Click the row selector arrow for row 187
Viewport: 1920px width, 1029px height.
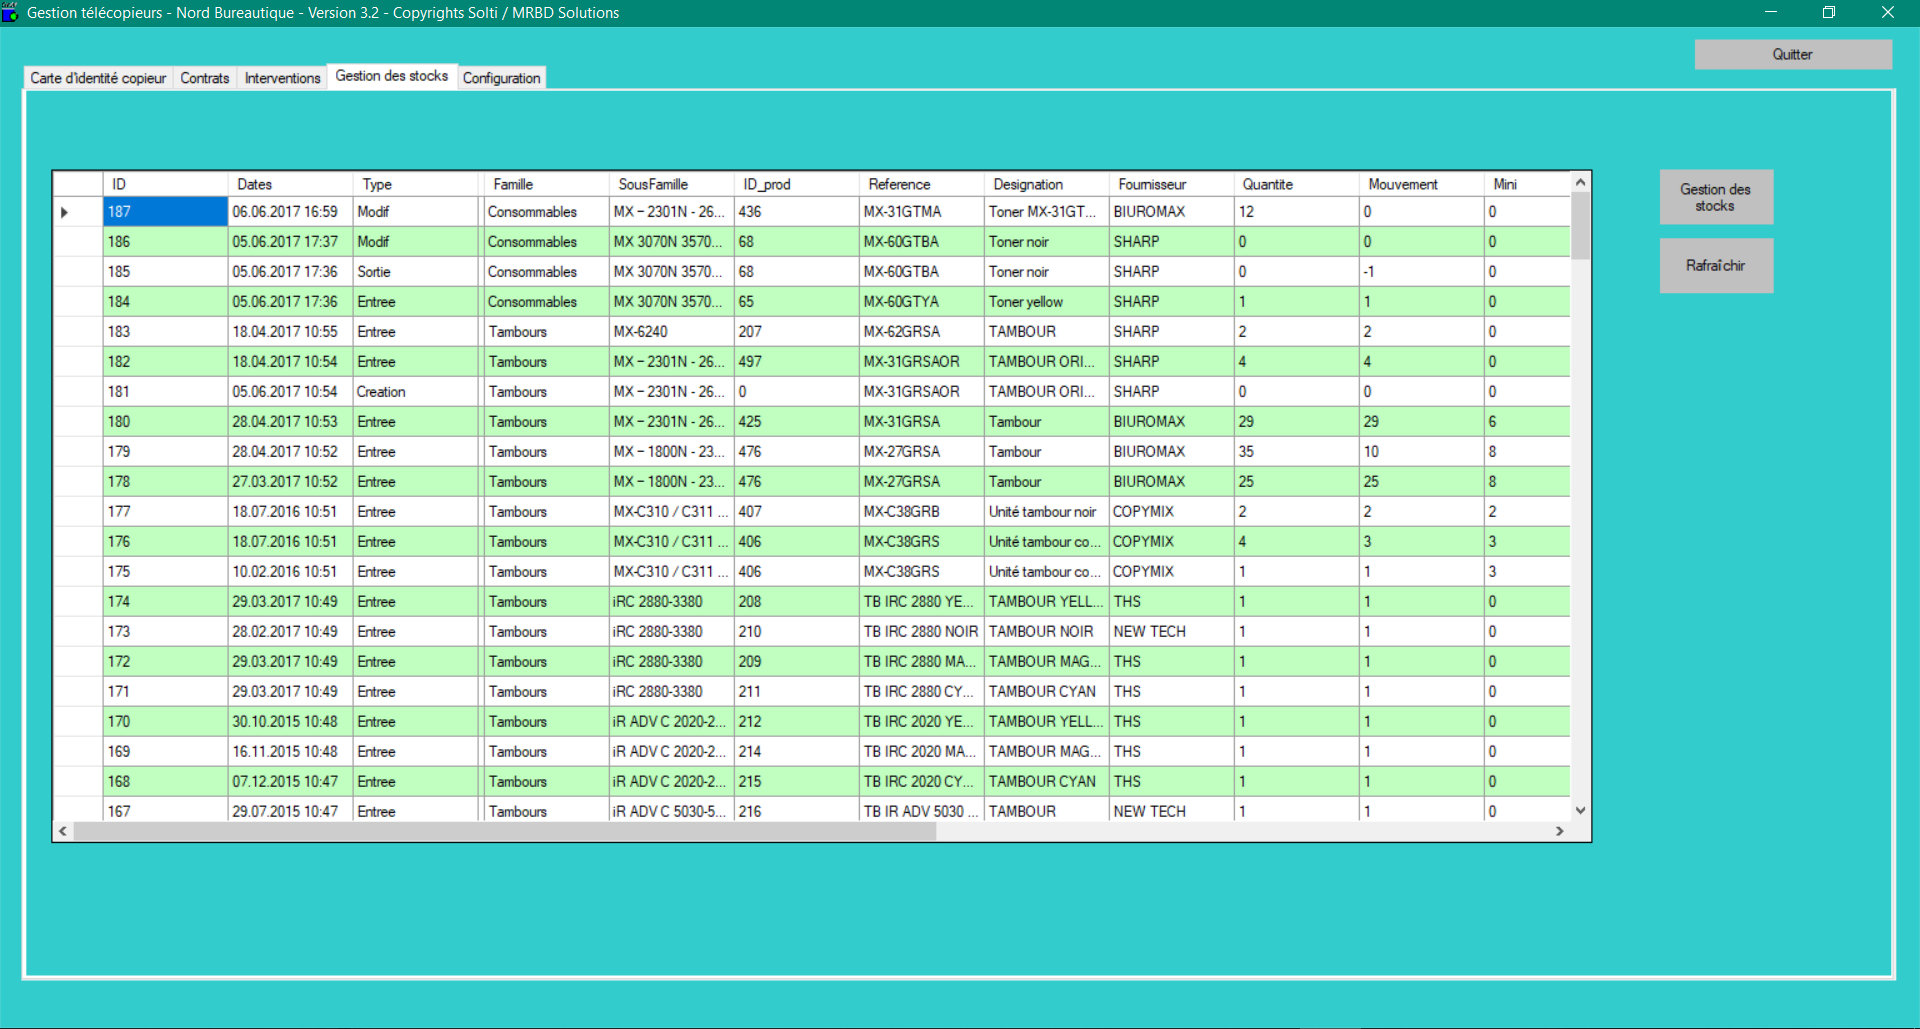coord(65,212)
